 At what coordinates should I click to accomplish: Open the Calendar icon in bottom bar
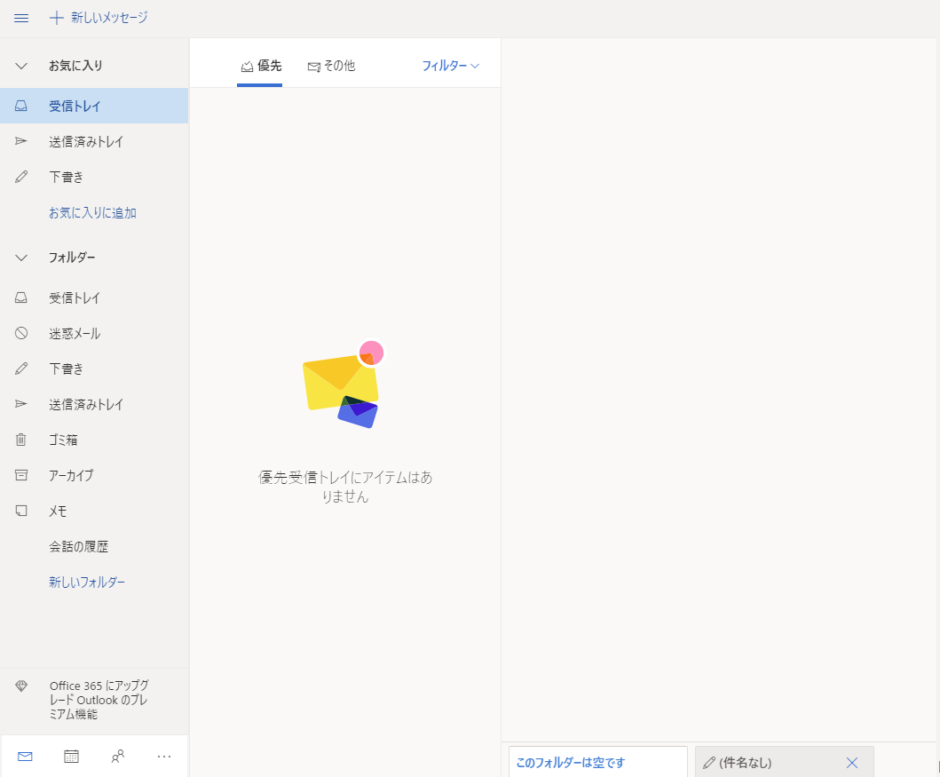71,756
